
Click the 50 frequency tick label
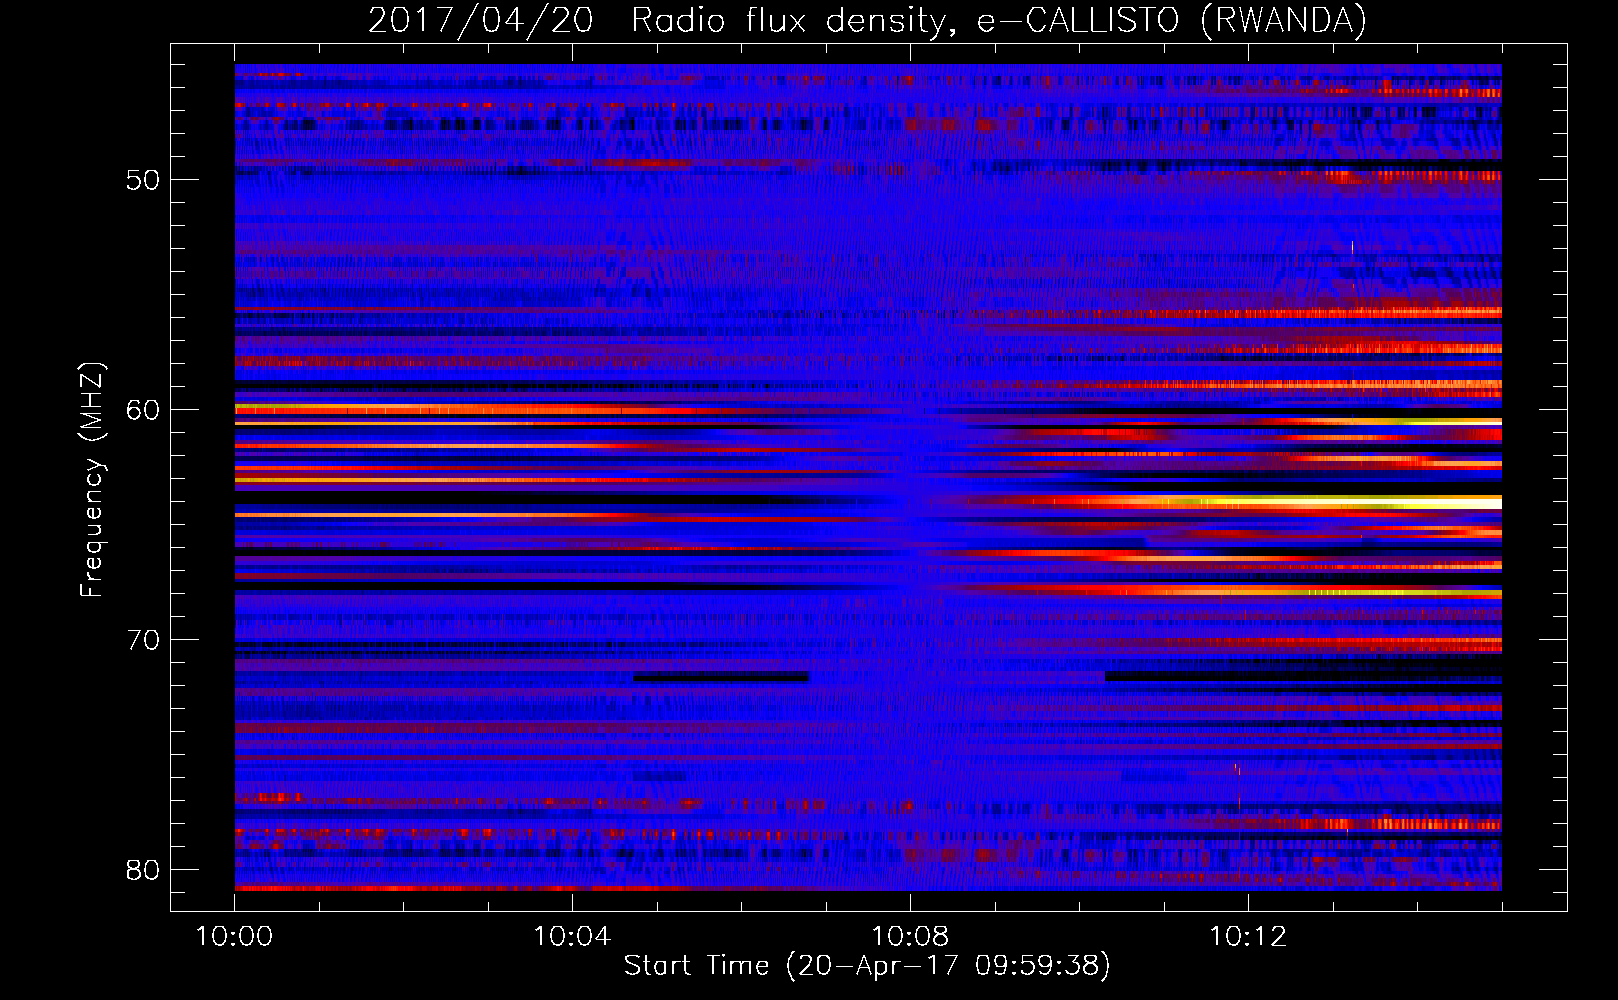click(143, 180)
